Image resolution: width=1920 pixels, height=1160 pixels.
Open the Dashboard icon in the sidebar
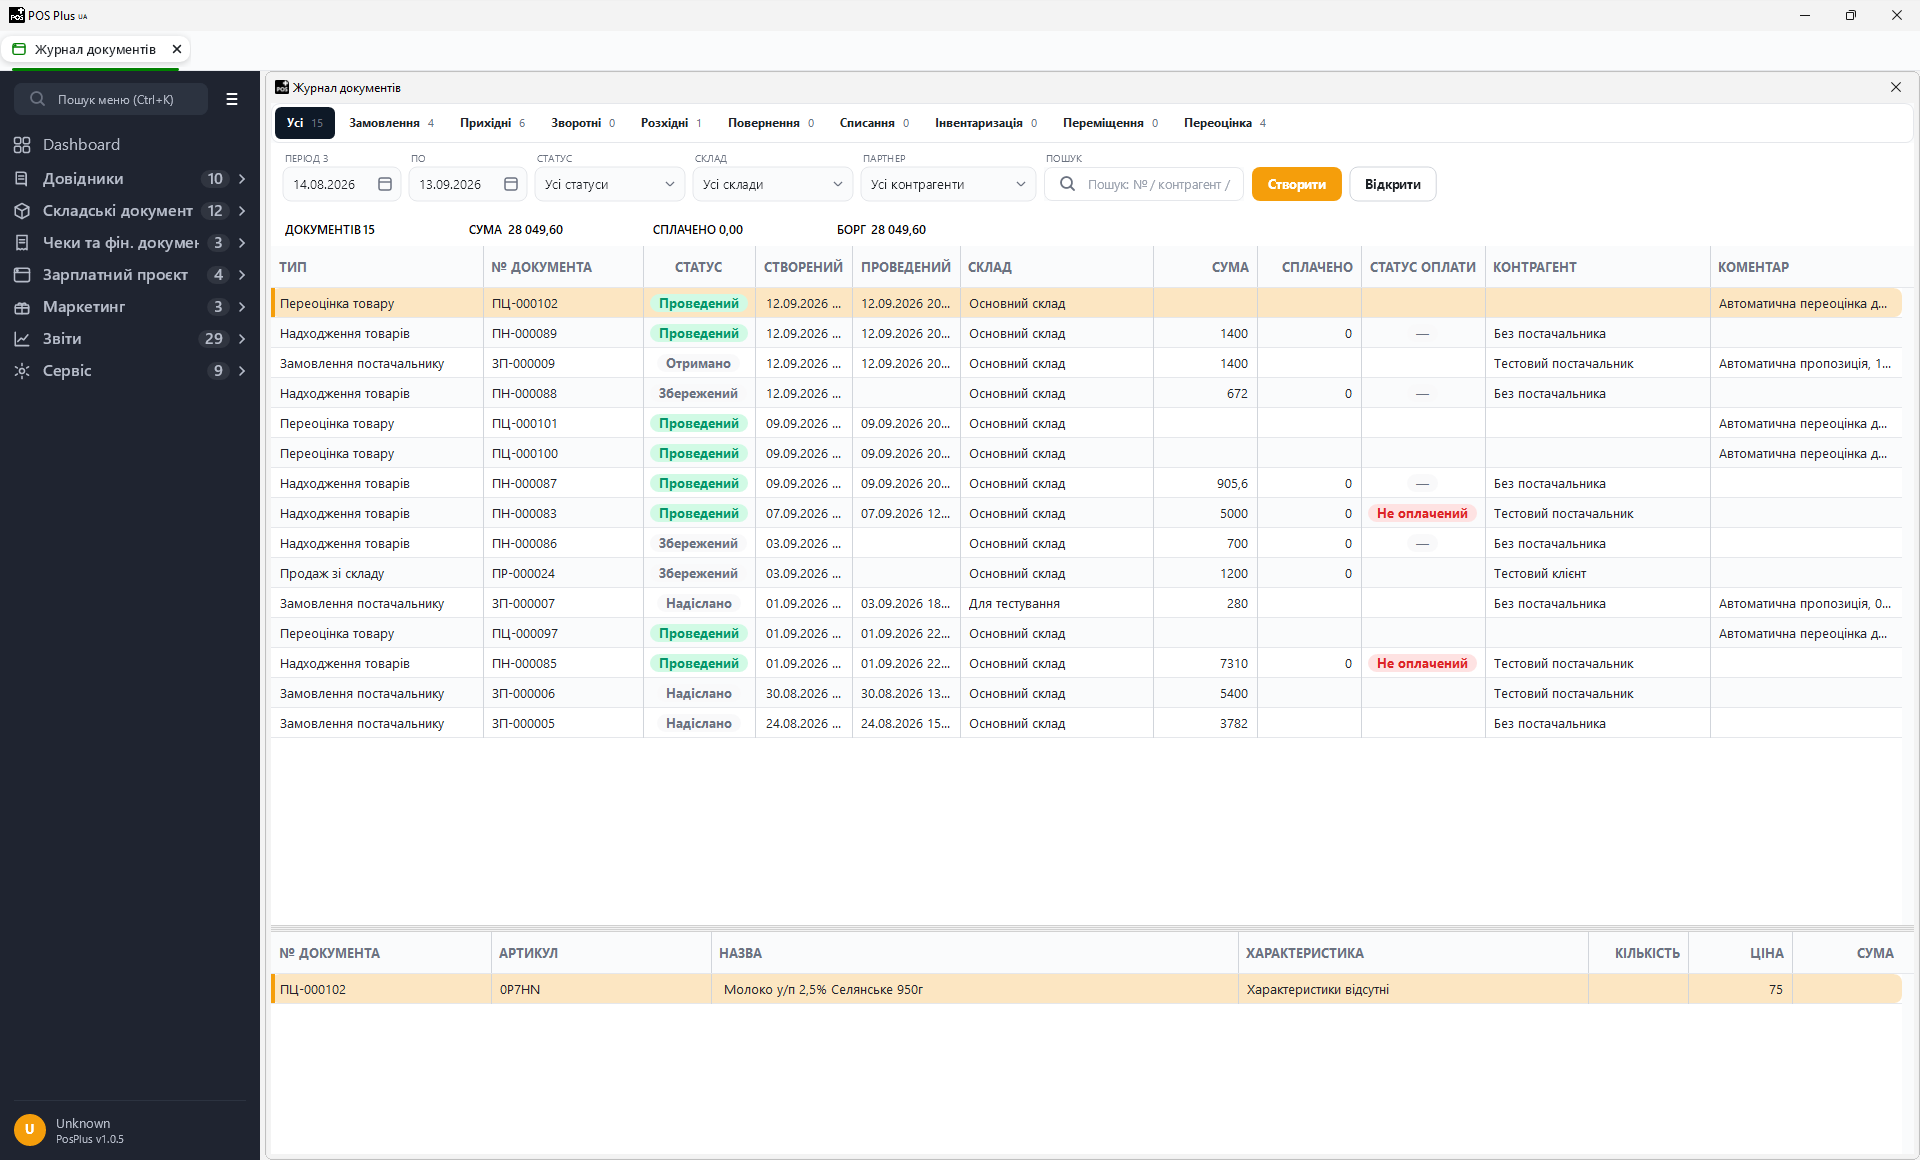(22, 145)
